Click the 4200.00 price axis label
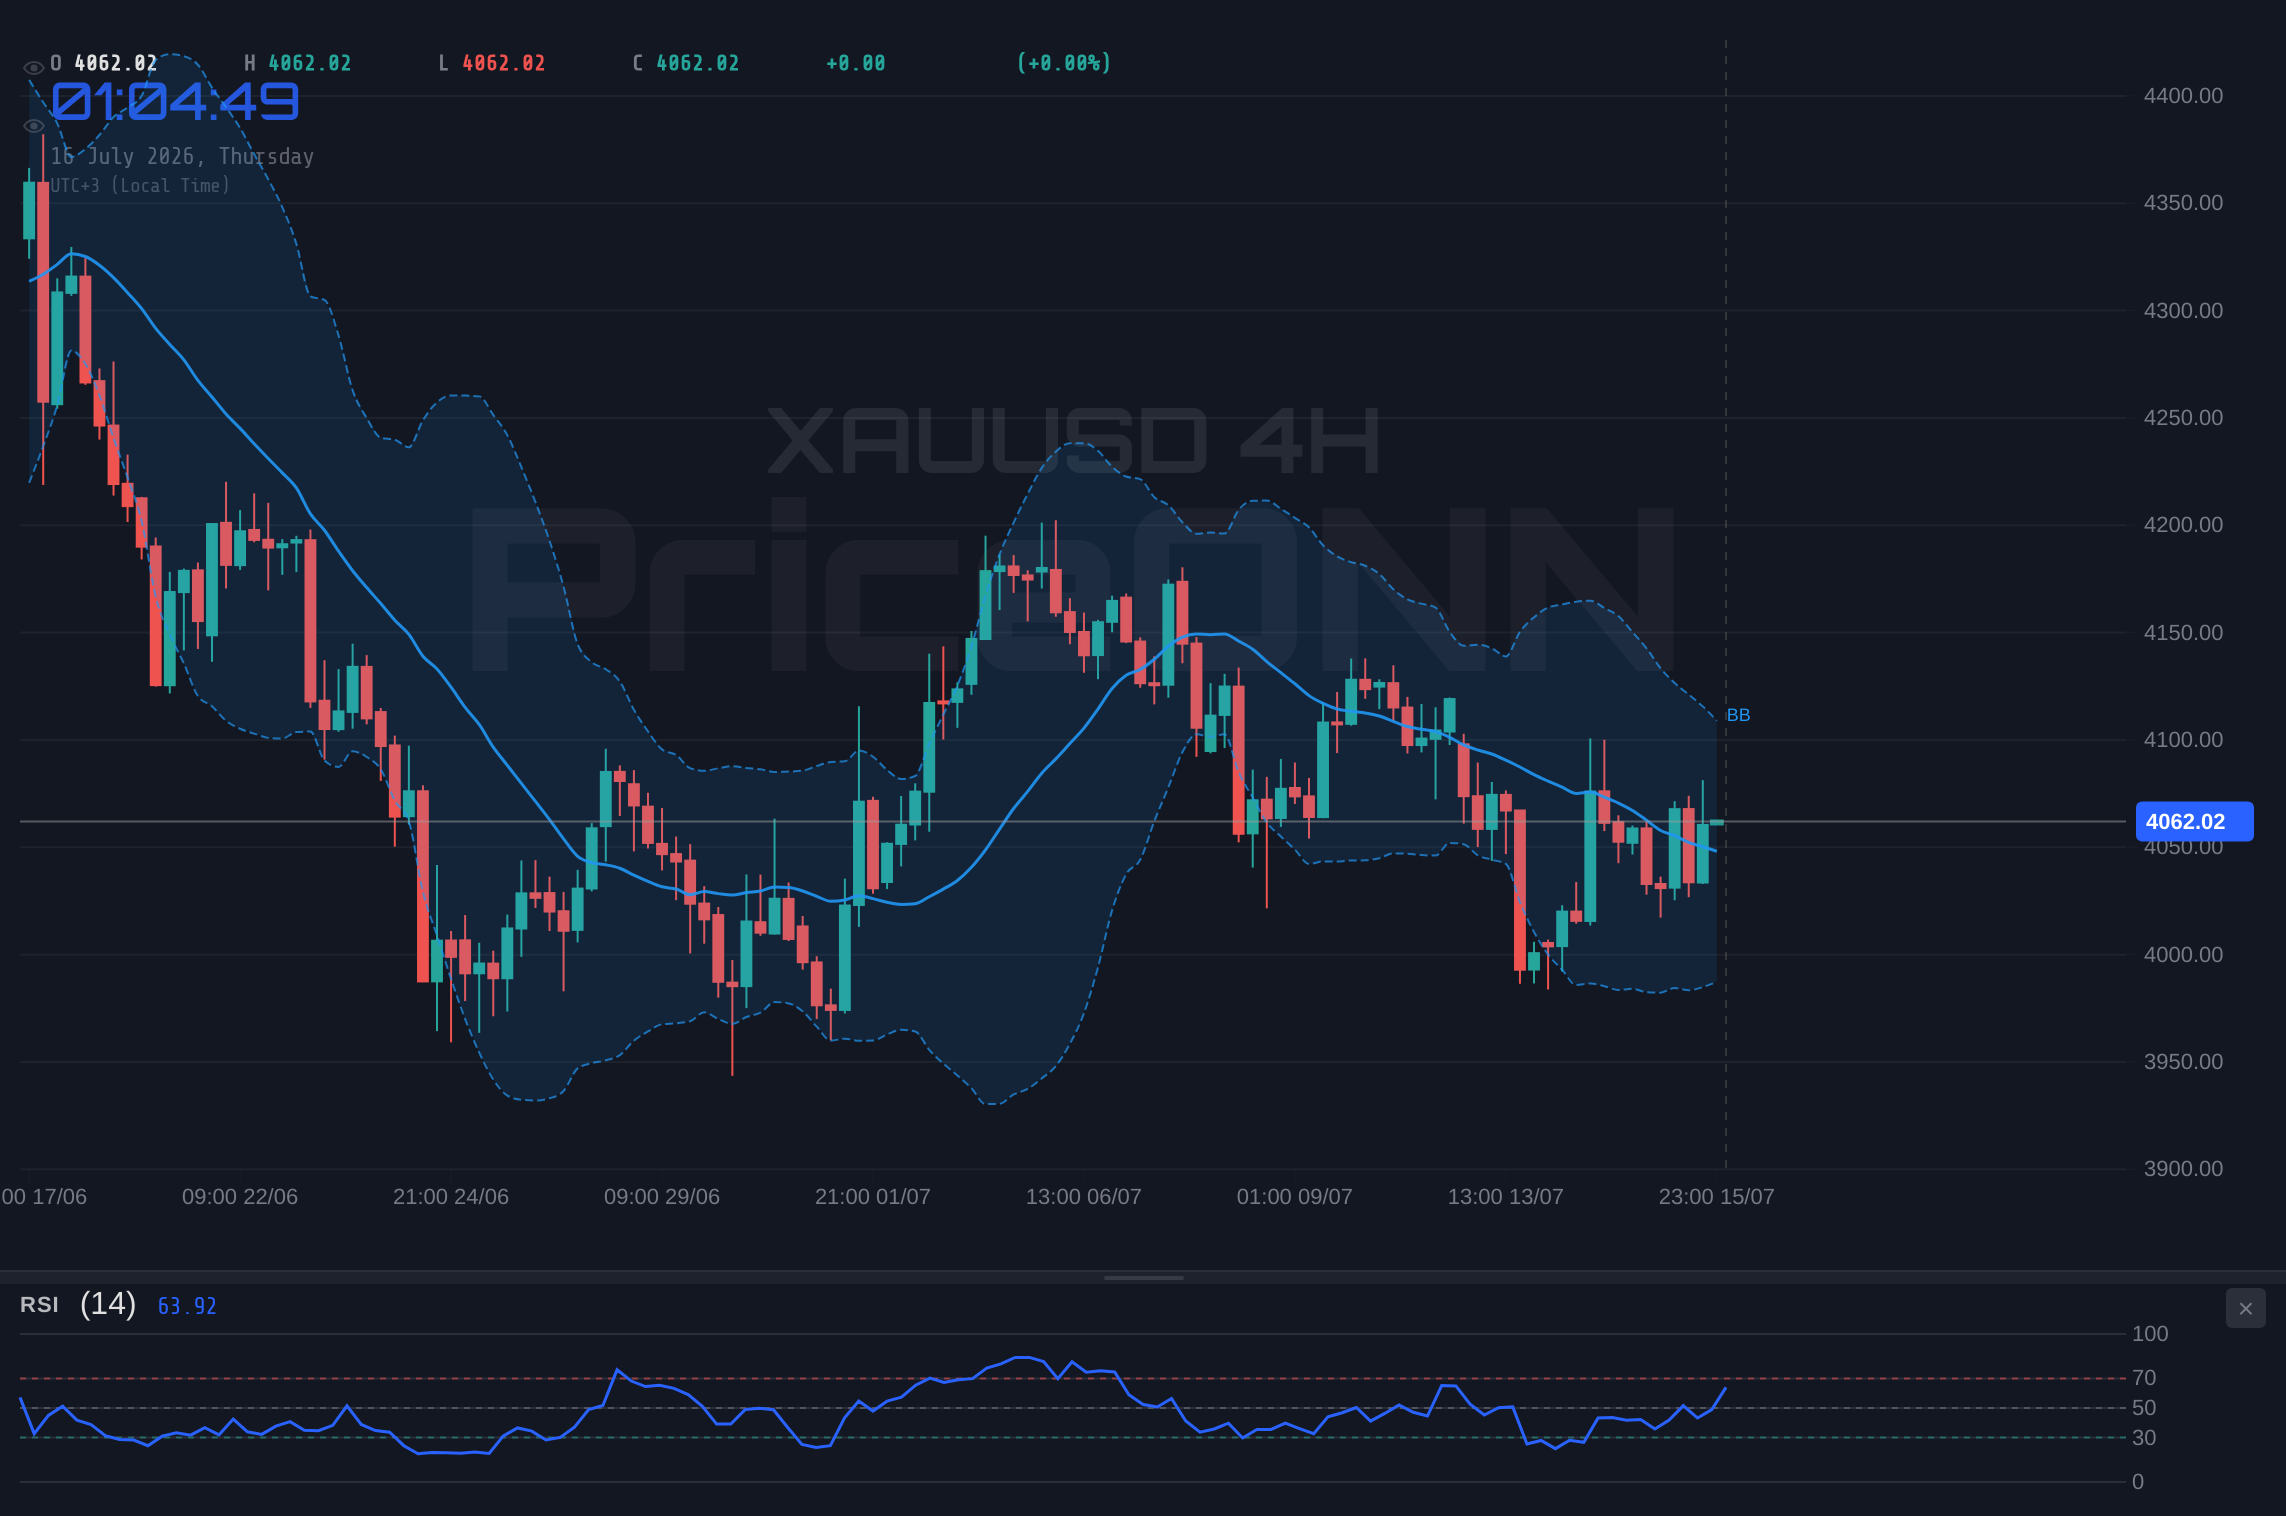2286x1516 pixels. 2183,525
